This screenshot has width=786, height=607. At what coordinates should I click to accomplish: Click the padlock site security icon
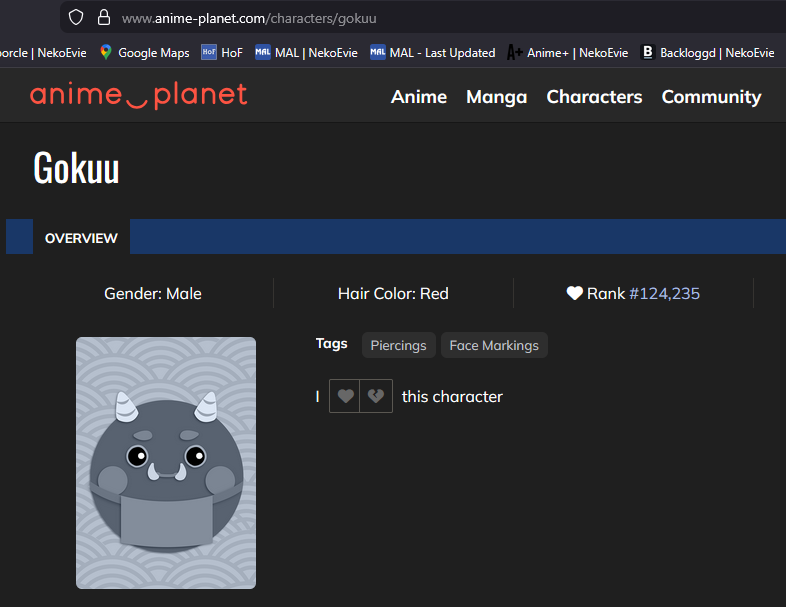(x=104, y=18)
